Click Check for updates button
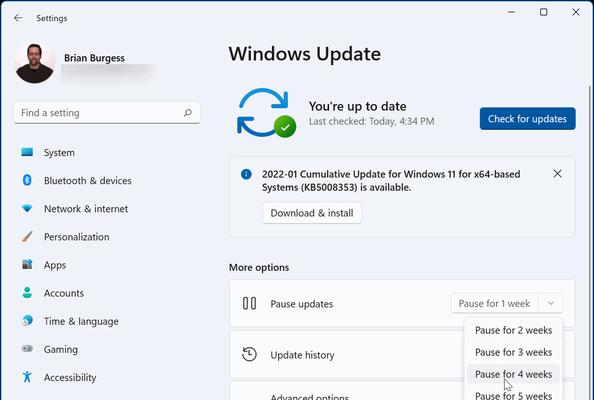This screenshot has height=400, width=594. 527,119
